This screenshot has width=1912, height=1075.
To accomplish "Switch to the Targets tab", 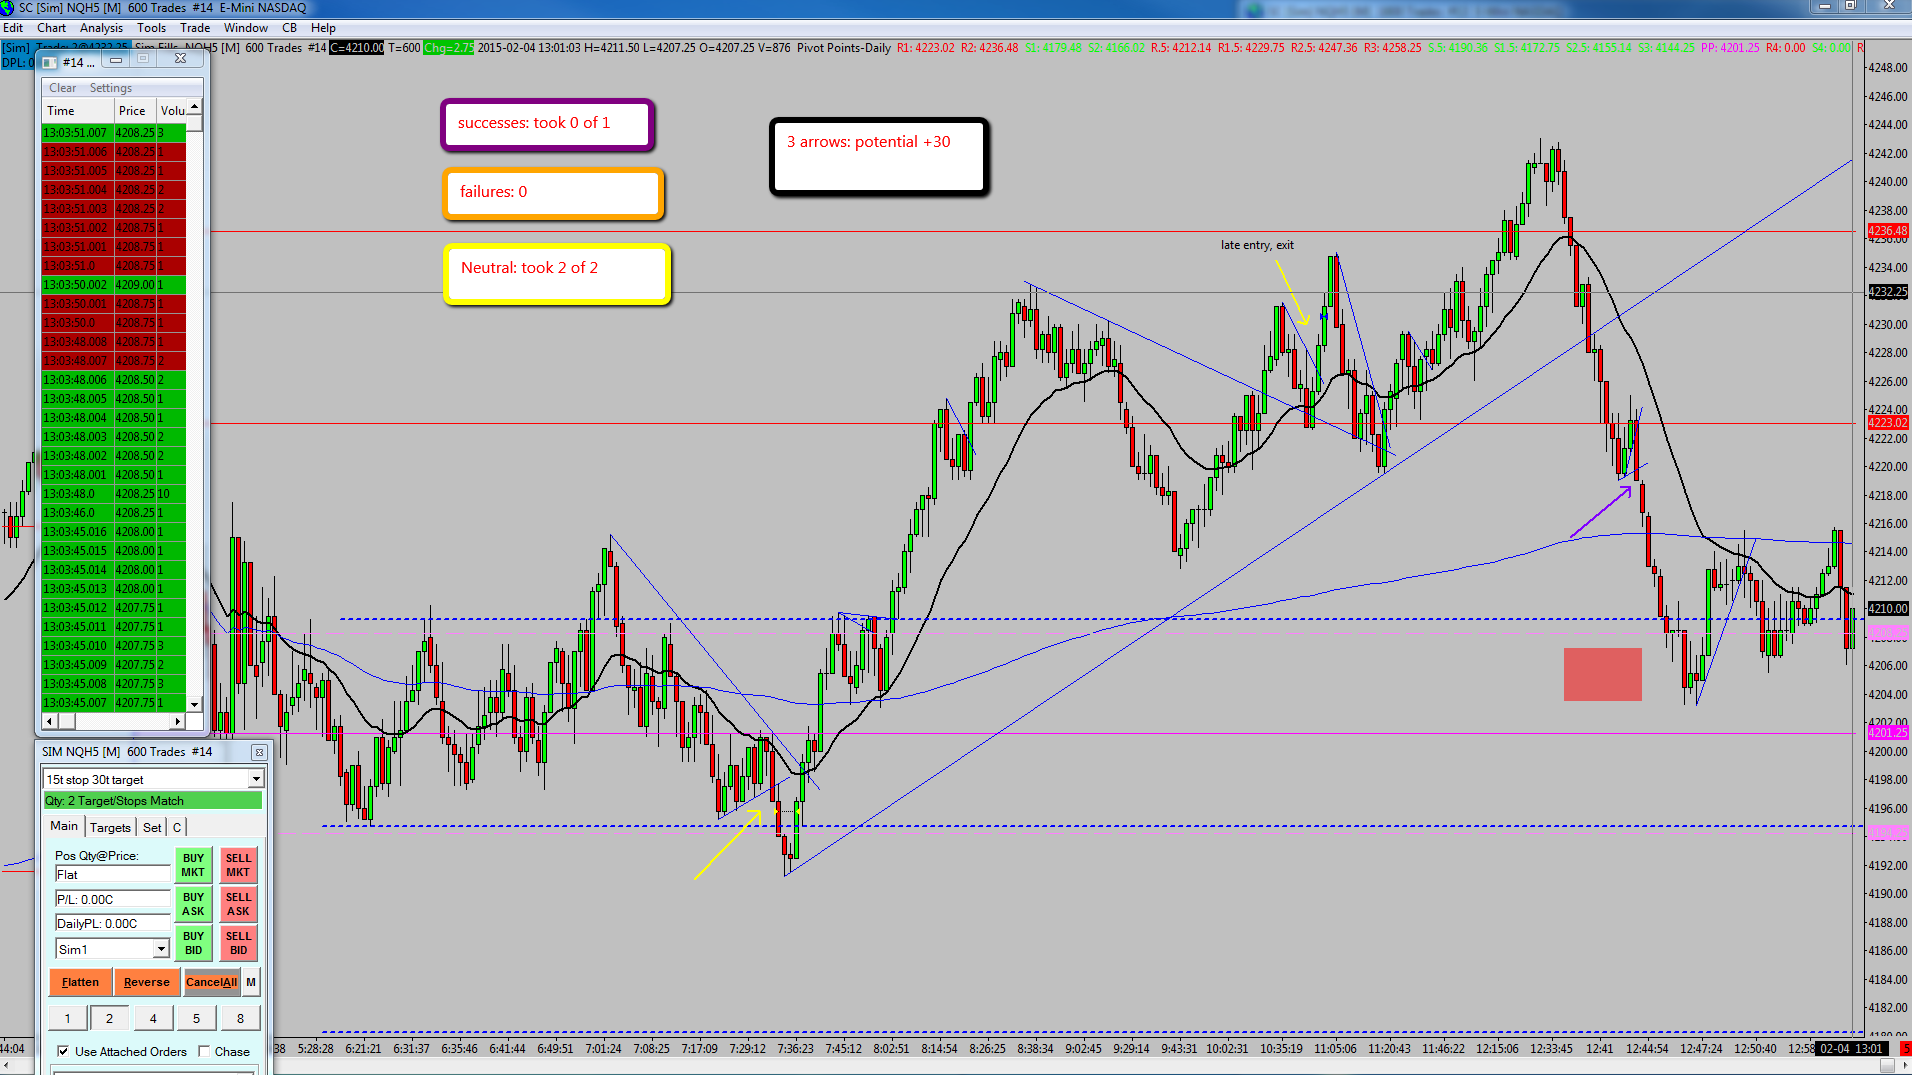I will coord(110,827).
